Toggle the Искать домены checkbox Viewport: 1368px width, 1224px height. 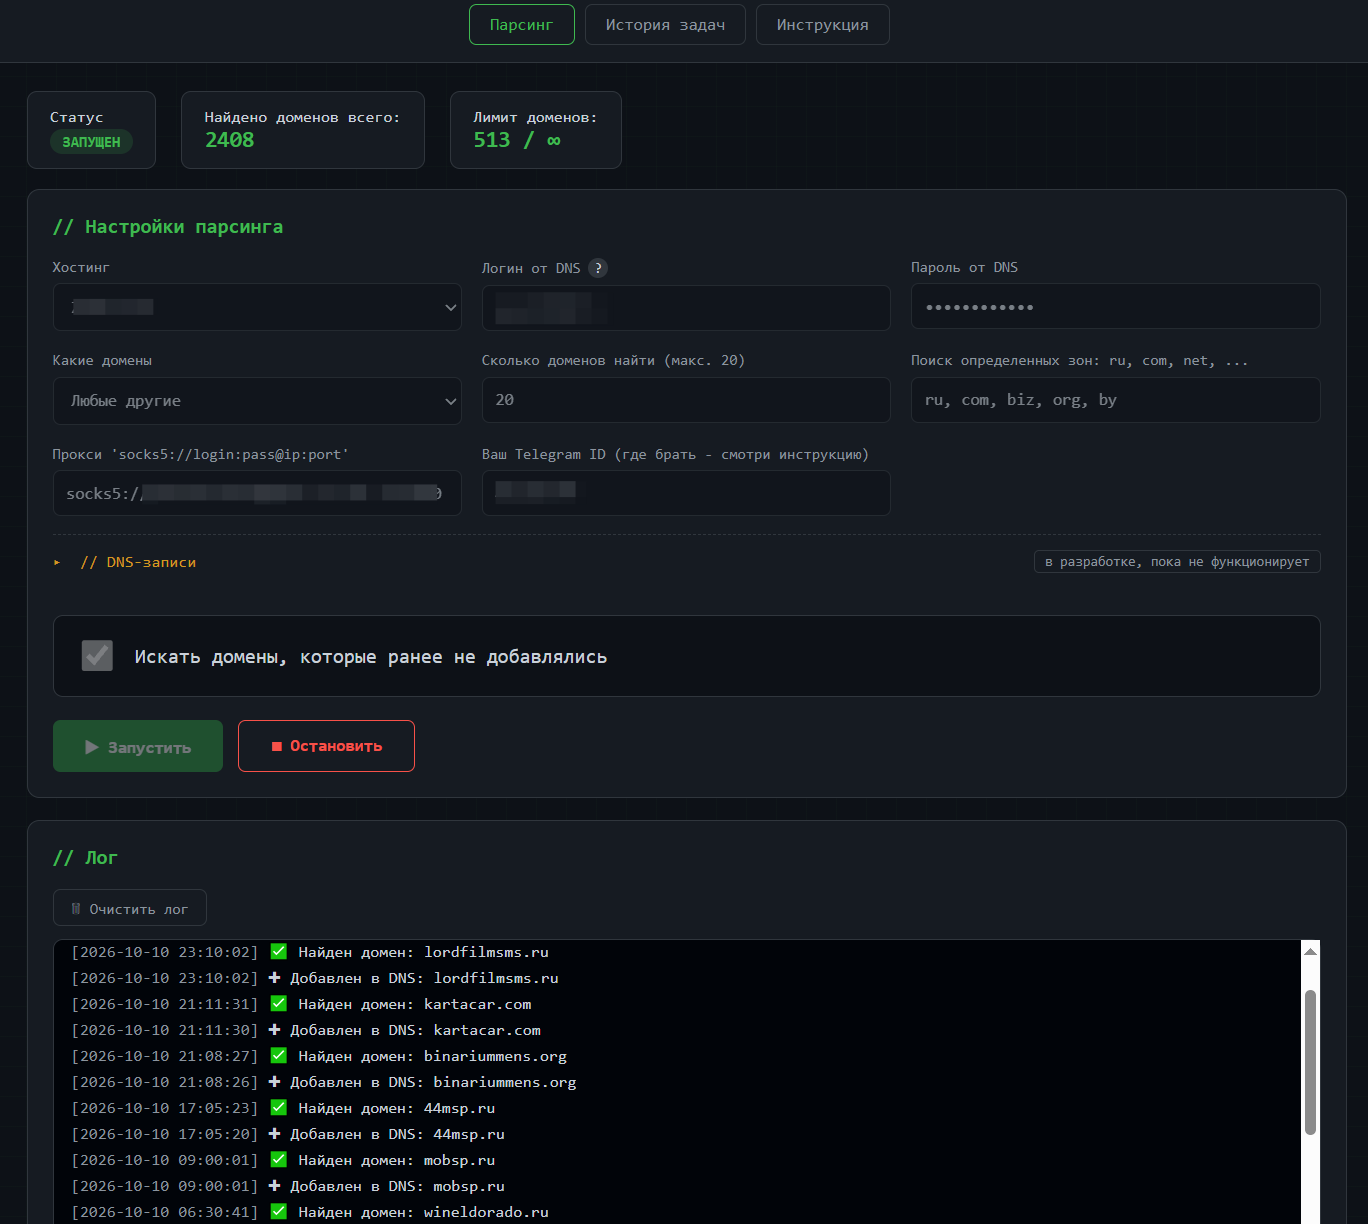pyautogui.click(x=97, y=656)
